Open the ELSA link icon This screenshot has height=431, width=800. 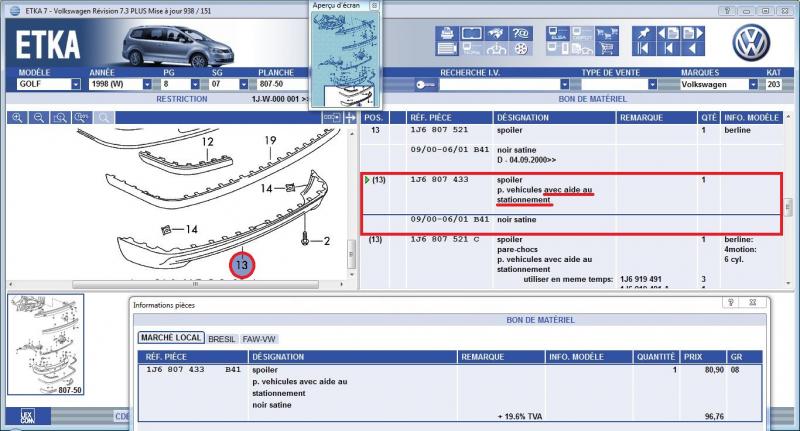[x=557, y=33]
